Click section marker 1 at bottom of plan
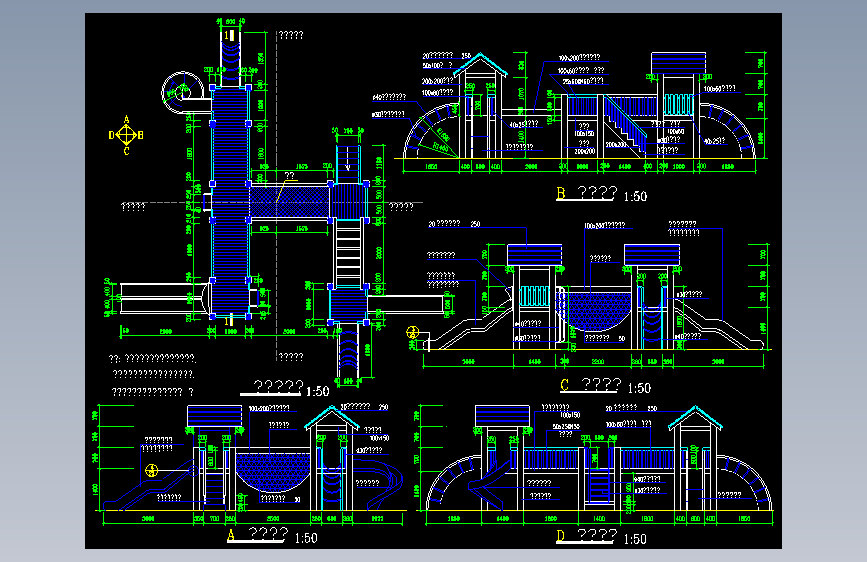The height and width of the screenshot is (562, 867). (229, 321)
